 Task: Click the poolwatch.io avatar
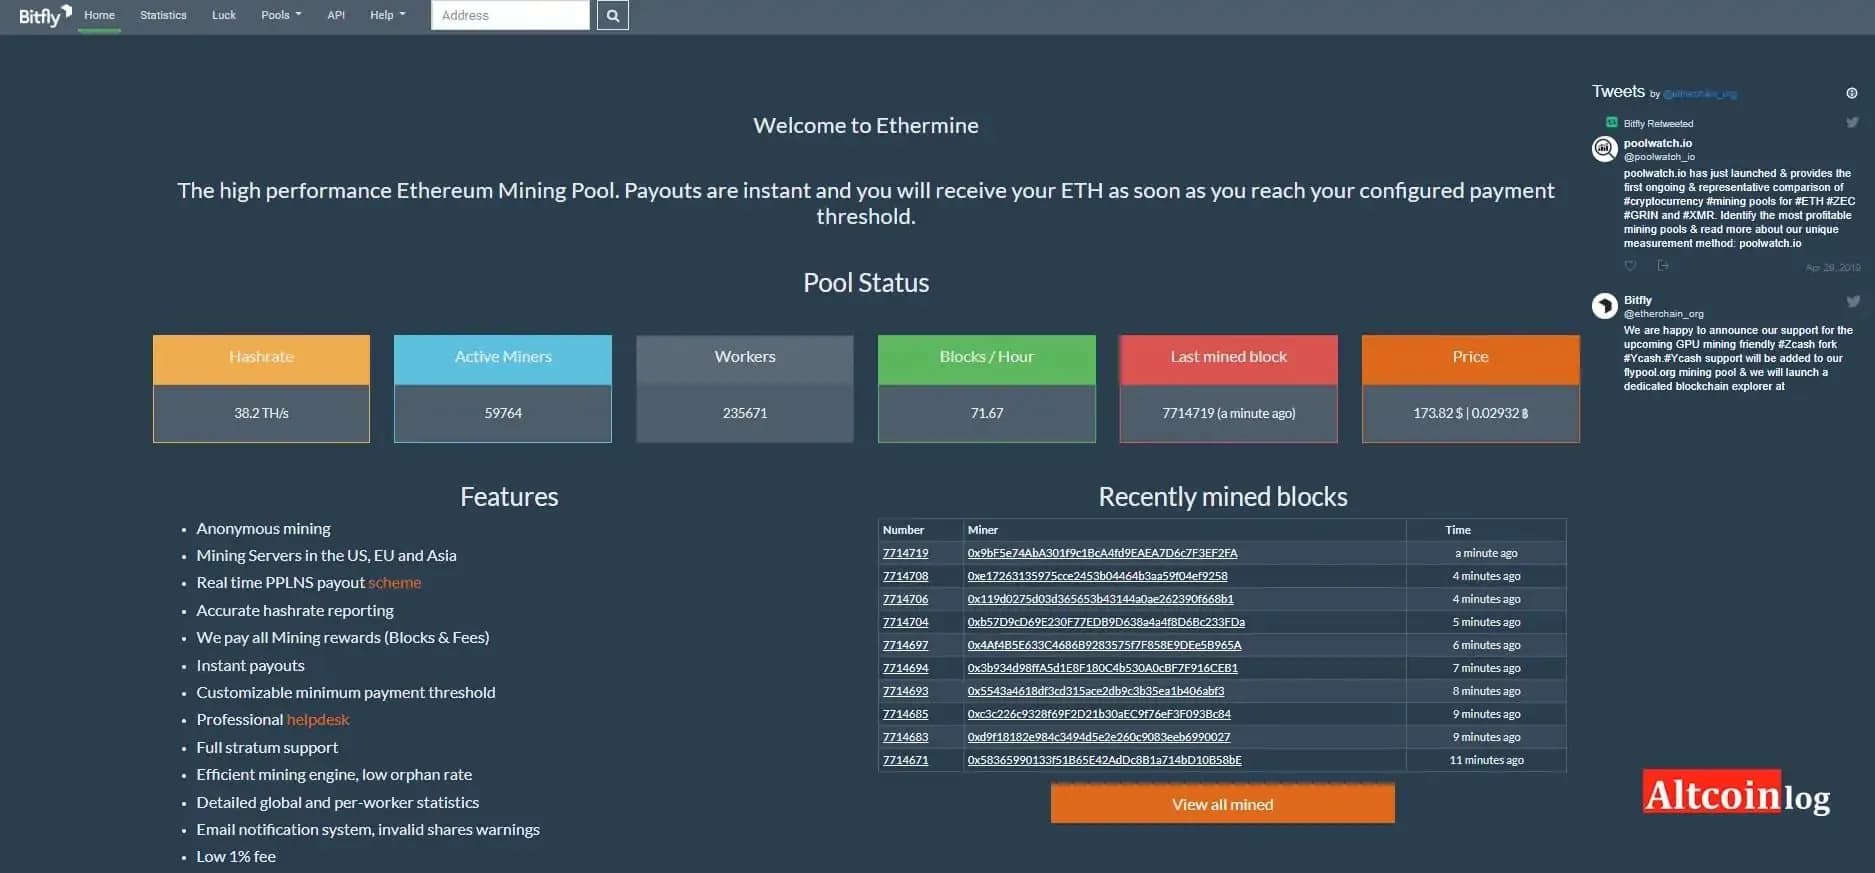tap(1605, 149)
